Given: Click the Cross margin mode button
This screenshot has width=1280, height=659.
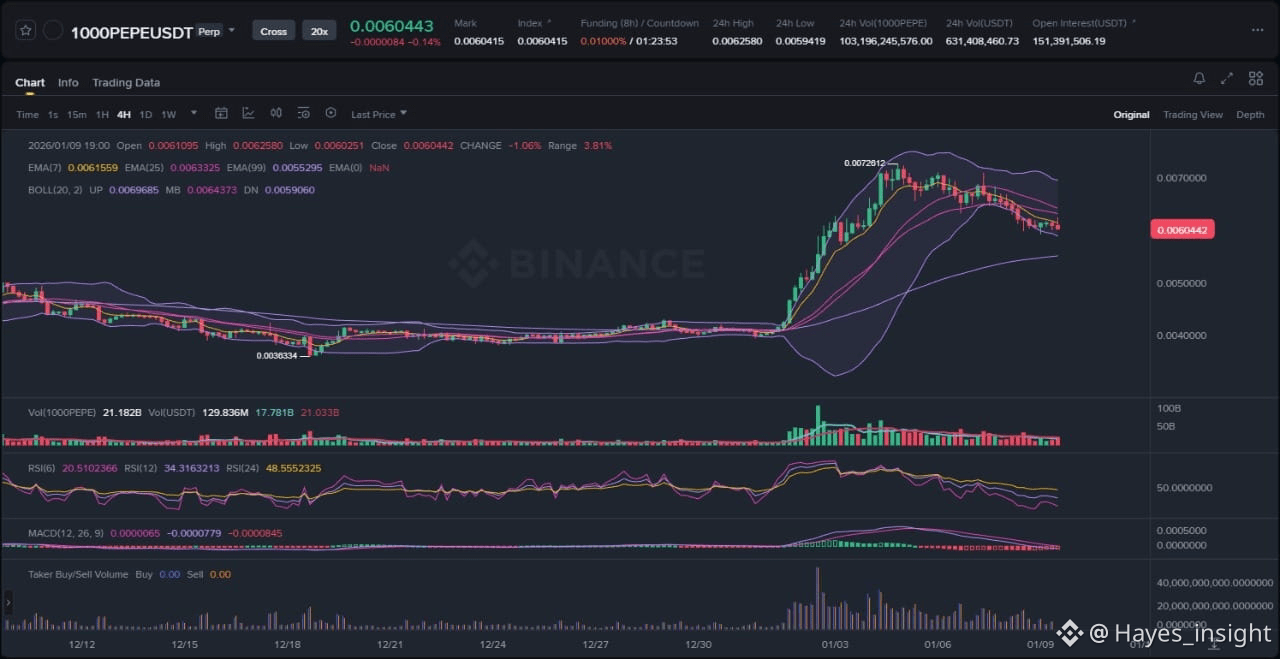Looking at the screenshot, I should tap(273, 31).
